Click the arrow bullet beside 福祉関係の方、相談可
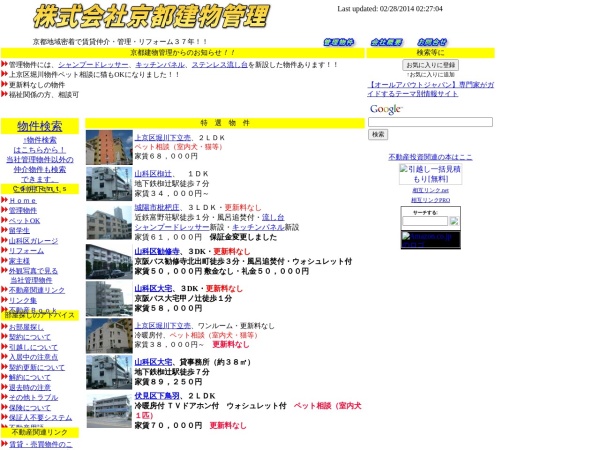This screenshot has width=600, height=450. tap(4, 95)
